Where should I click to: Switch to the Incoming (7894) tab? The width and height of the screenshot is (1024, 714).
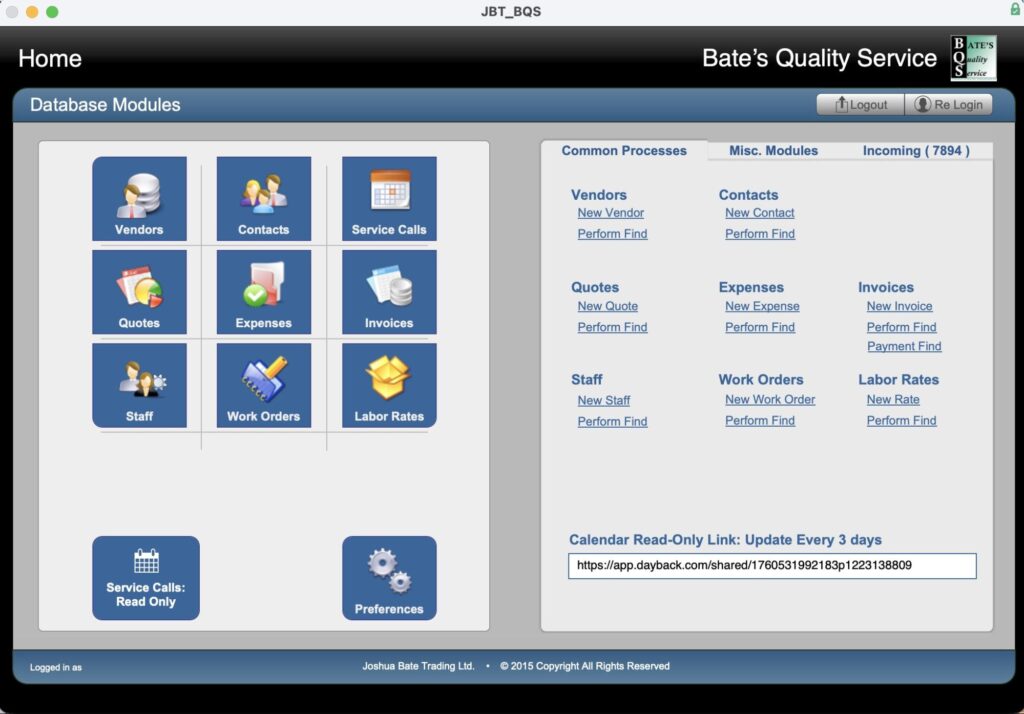(x=915, y=151)
